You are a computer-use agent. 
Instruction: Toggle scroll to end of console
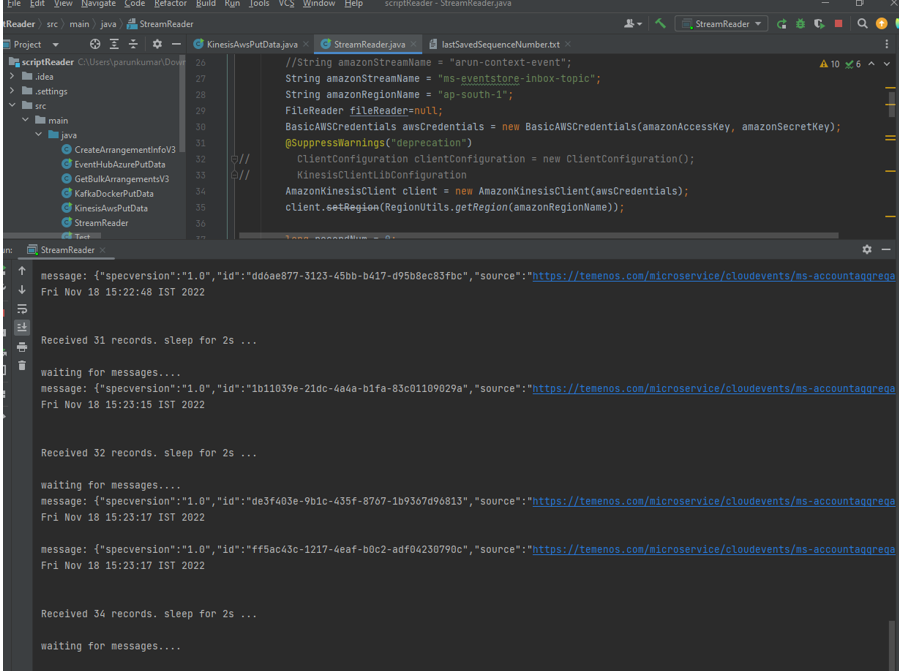pyautogui.click(x=22, y=328)
